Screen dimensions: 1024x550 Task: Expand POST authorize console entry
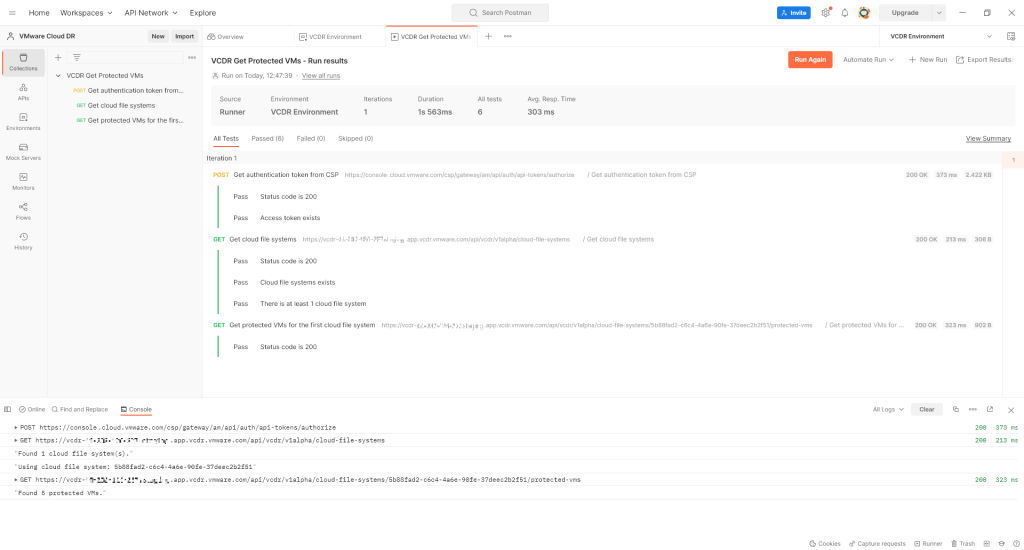(x=16, y=428)
